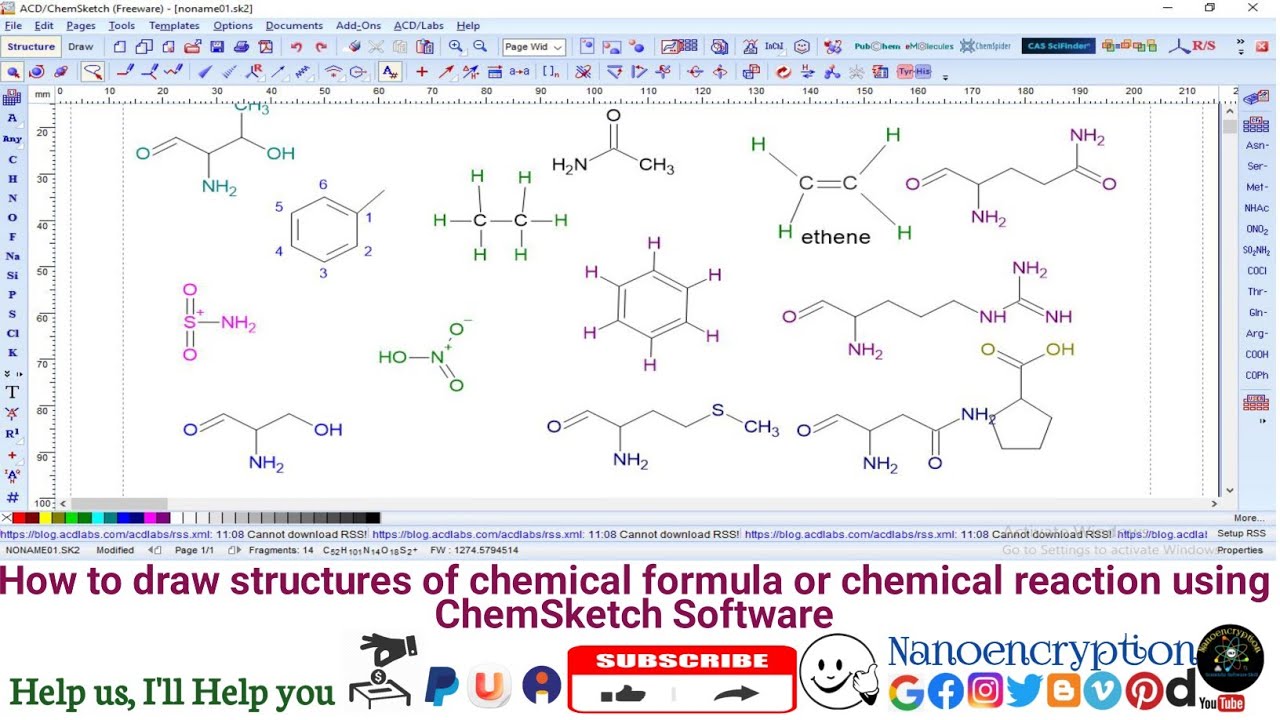This screenshot has width=1280, height=720.
Task: Switch to Draw mode
Action: coord(81,47)
